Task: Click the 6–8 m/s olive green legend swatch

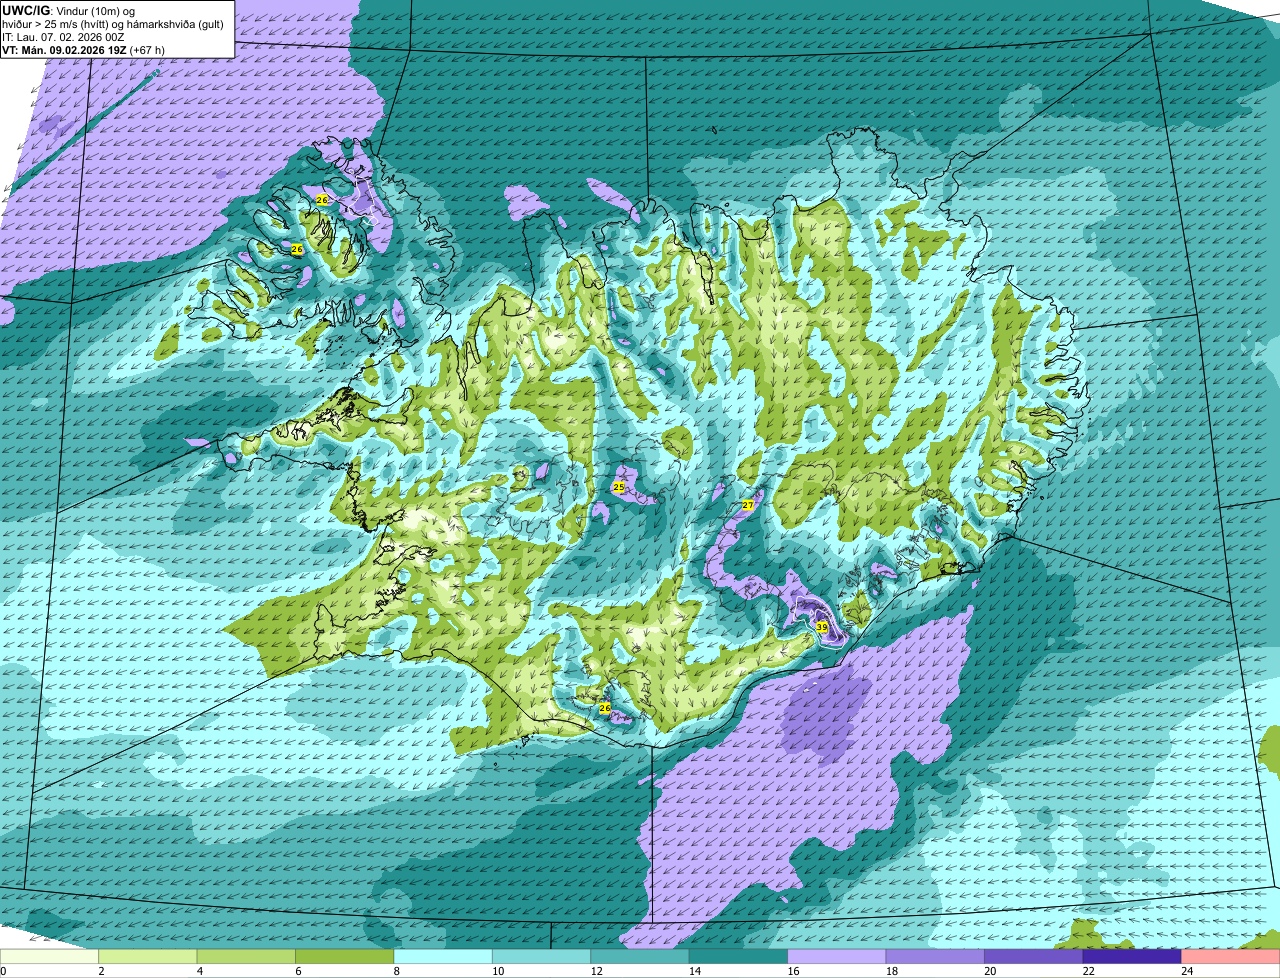Action: pyautogui.click(x=345, y=956)
